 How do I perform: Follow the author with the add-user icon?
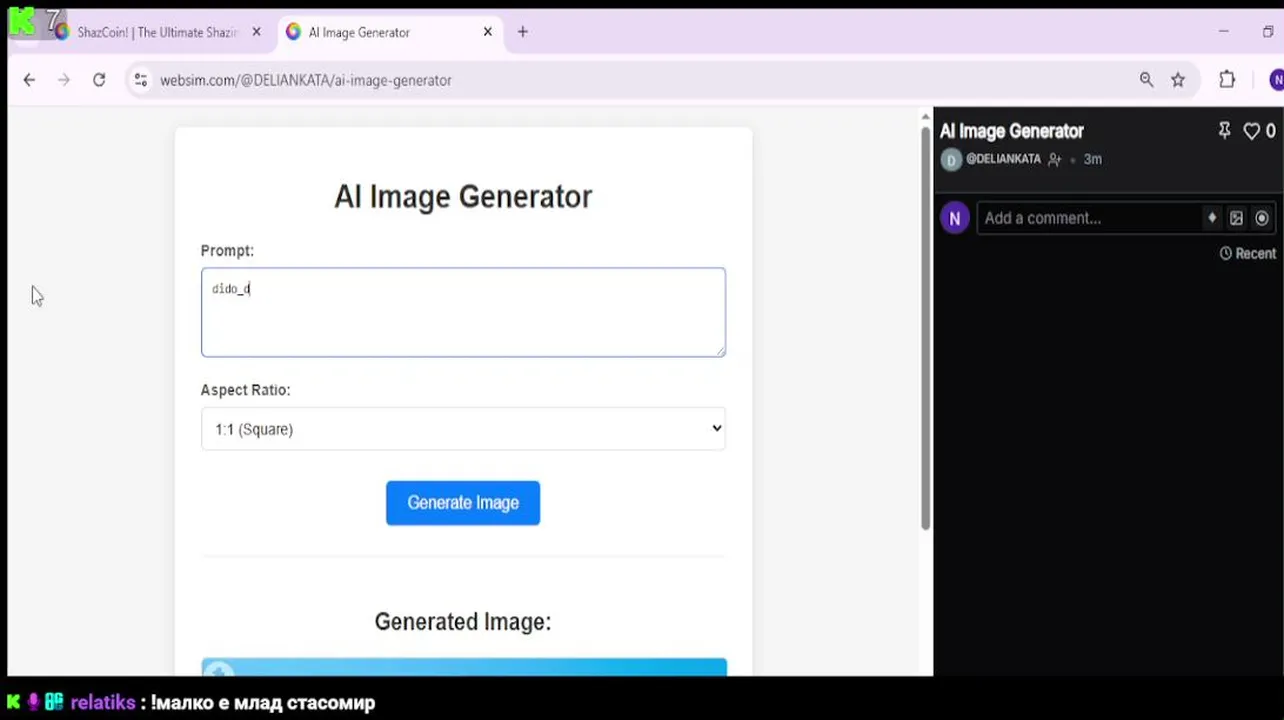(1054, 160)
